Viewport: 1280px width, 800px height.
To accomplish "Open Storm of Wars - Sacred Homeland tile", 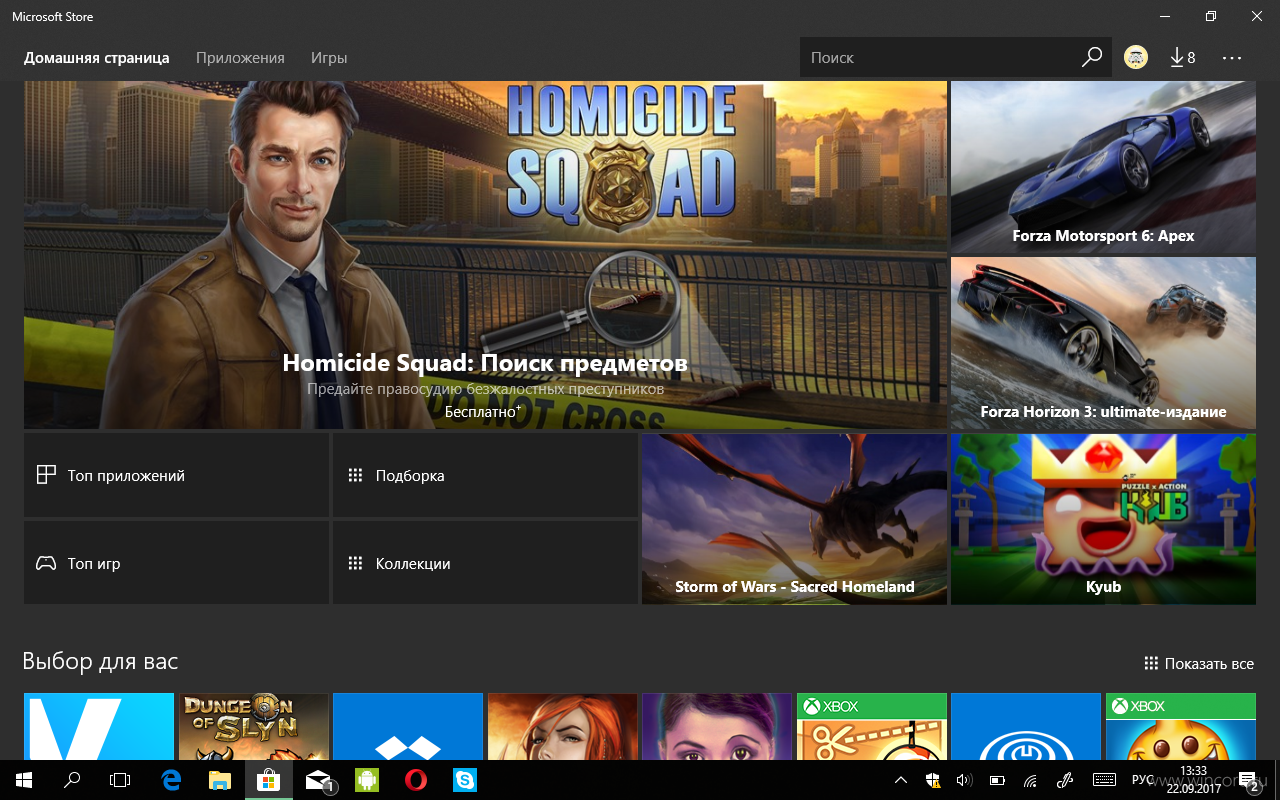I will tap(794, 519).
